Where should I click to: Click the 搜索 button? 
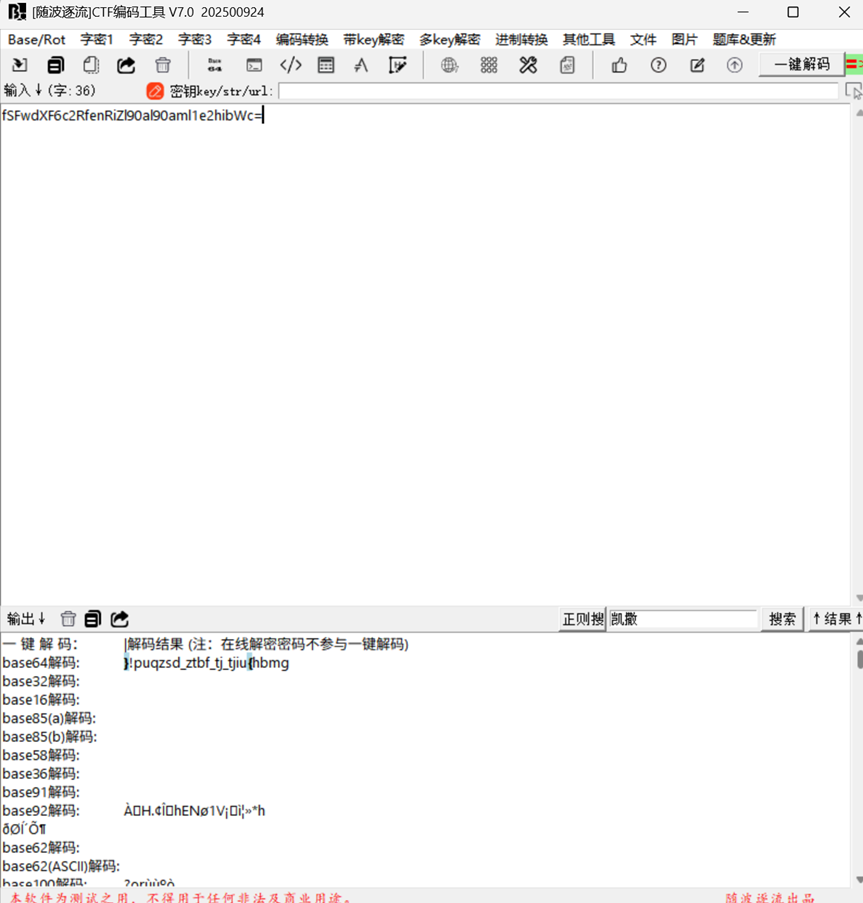pyautogui.click(x=783, y=619)
